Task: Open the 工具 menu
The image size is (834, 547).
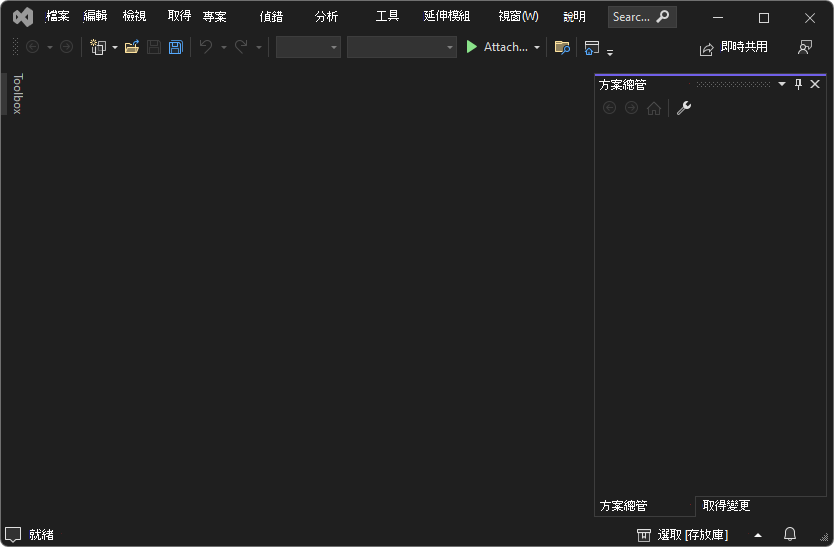Action: 387,16
